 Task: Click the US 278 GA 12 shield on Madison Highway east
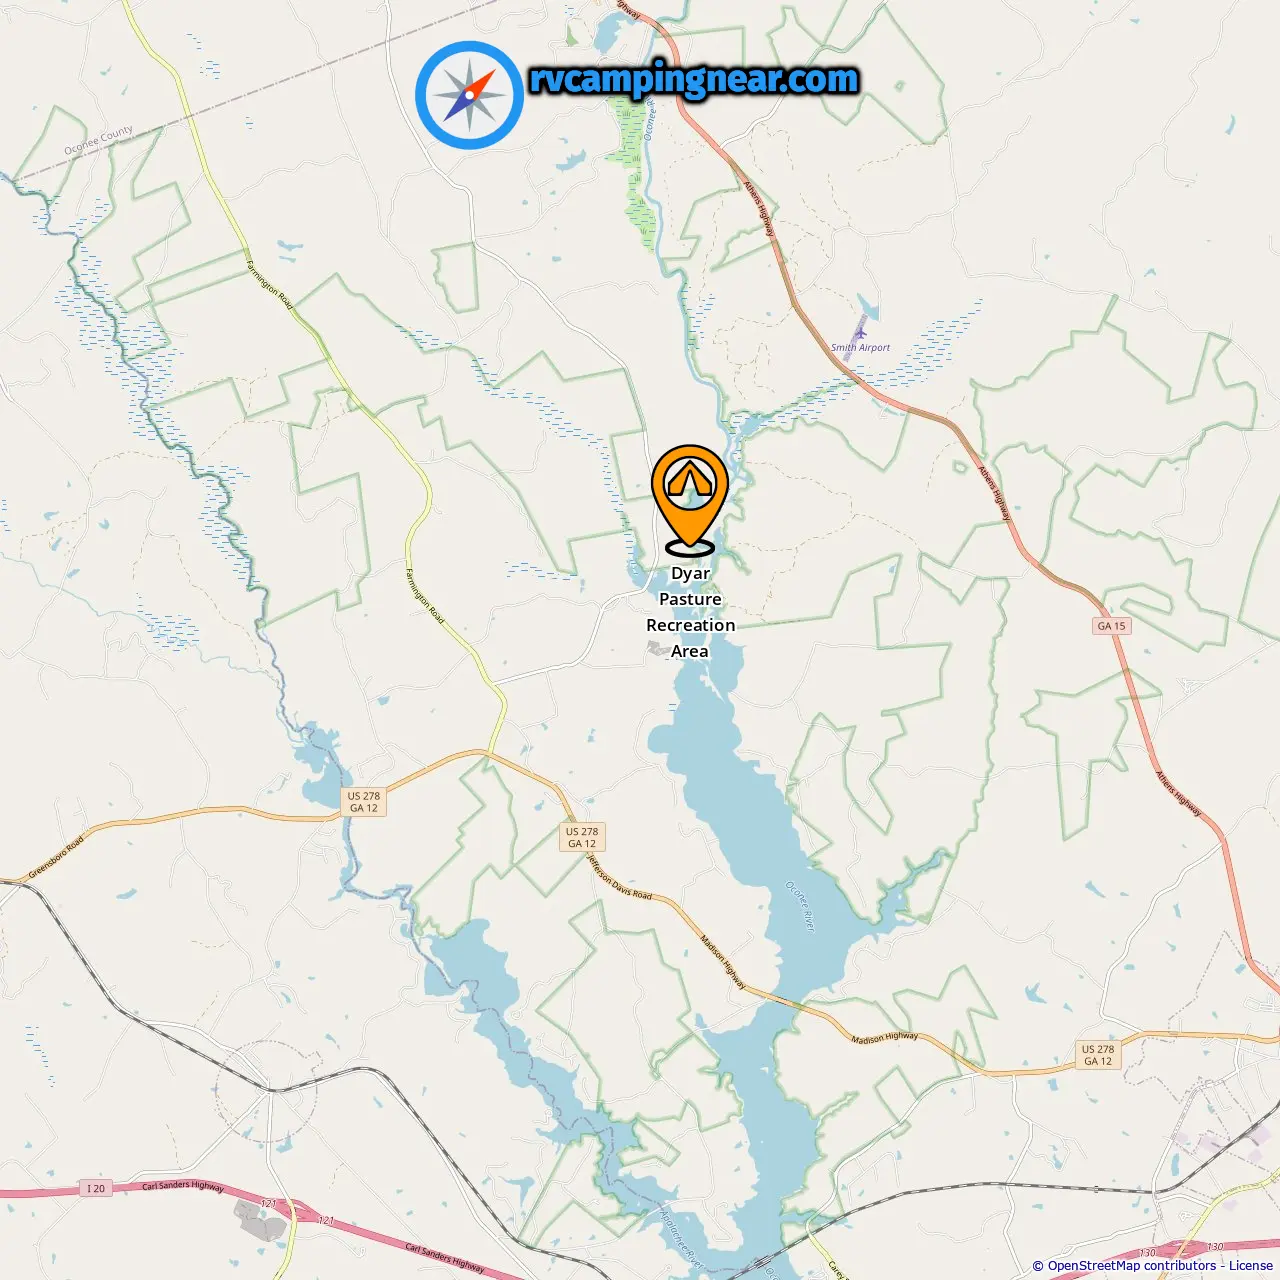pyautogui.click(x=1098, y=1055)
